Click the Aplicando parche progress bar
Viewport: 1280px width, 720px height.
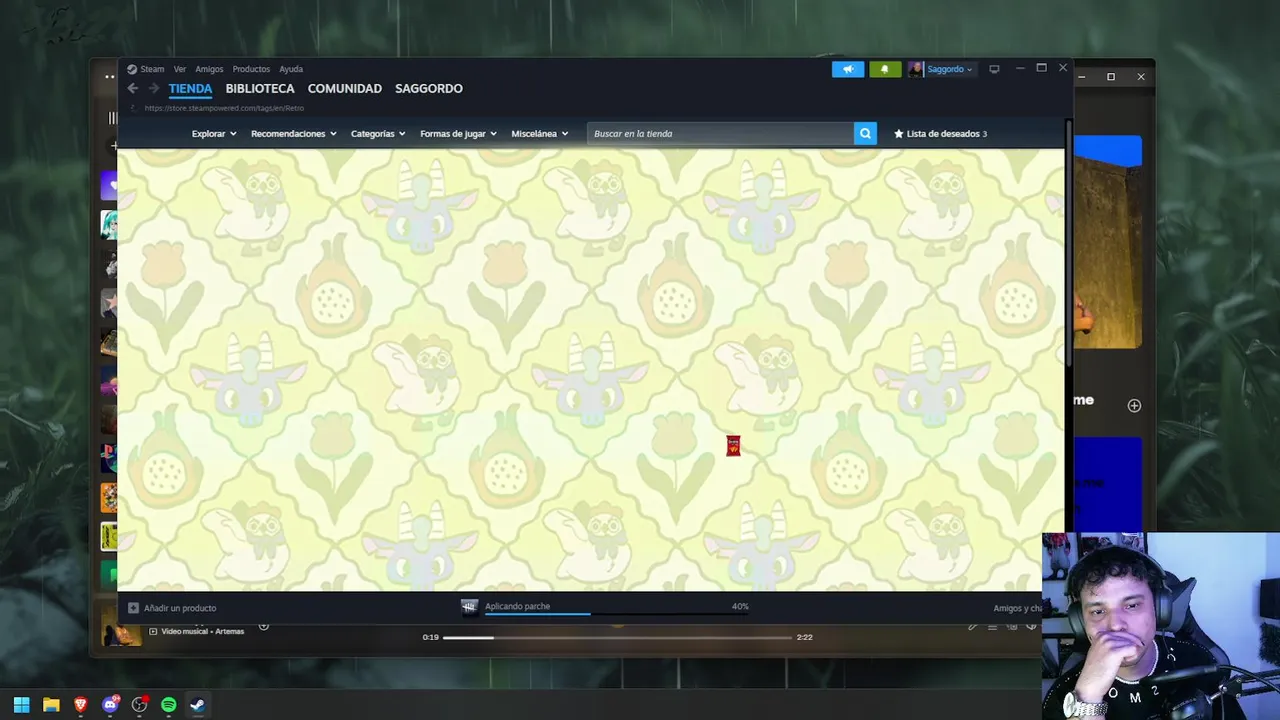[x=617, y=613]
